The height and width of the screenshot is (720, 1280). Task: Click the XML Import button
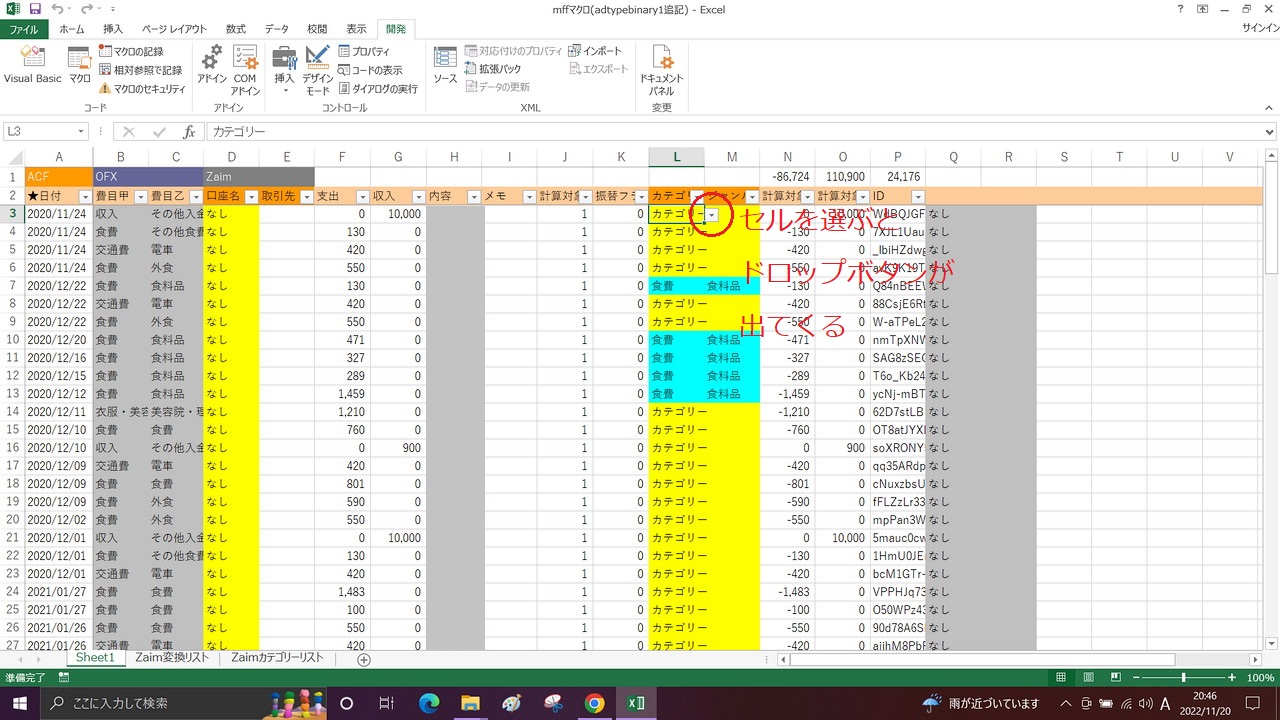point(595,51)
